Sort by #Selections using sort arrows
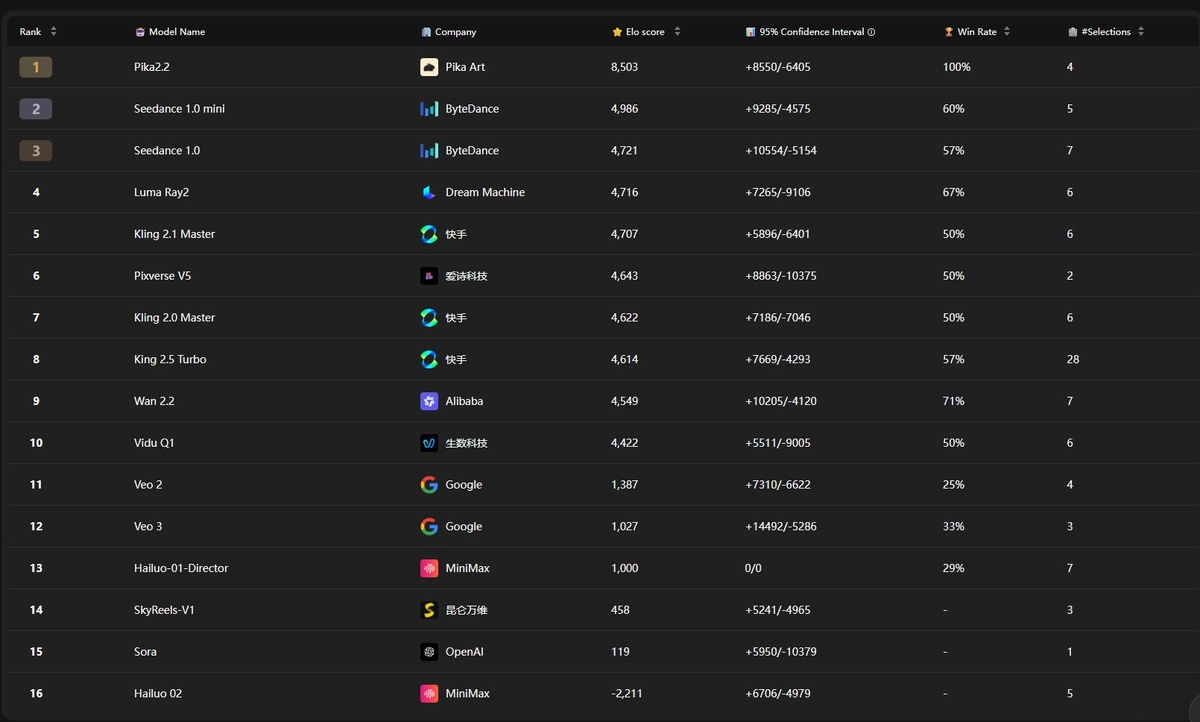Image resolution: width=1200 pixels, height=722 pixels. click(1141, 32)
